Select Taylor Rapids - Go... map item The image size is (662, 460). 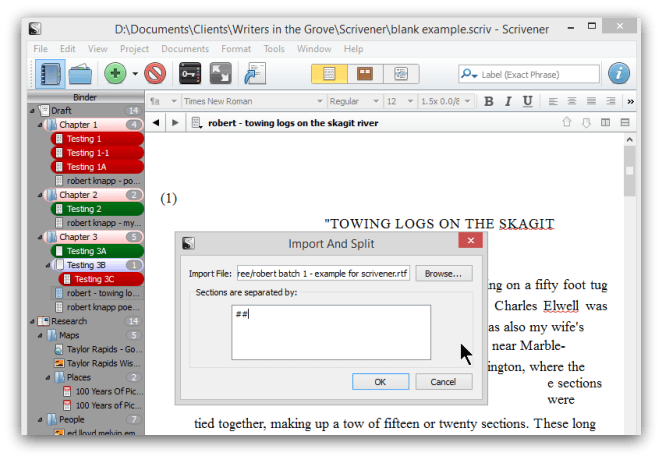pos(99,349)
